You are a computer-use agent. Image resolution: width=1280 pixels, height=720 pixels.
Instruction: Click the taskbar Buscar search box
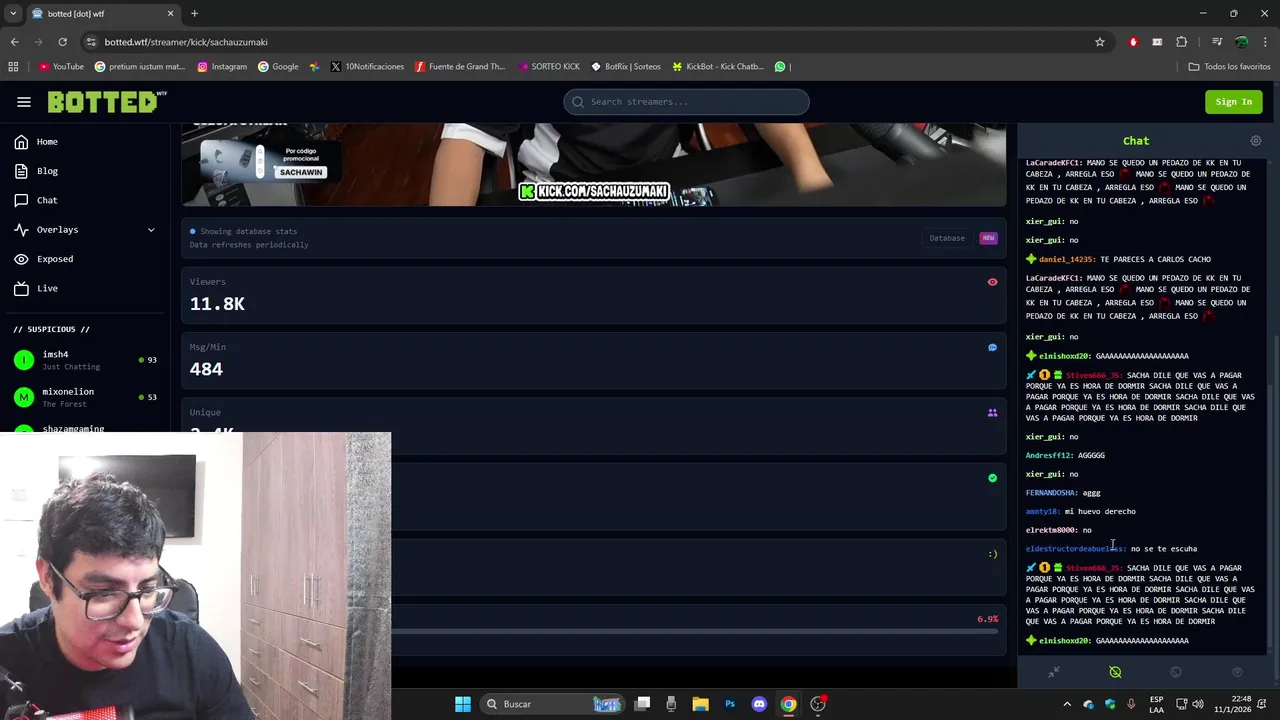tap(554, 704)
